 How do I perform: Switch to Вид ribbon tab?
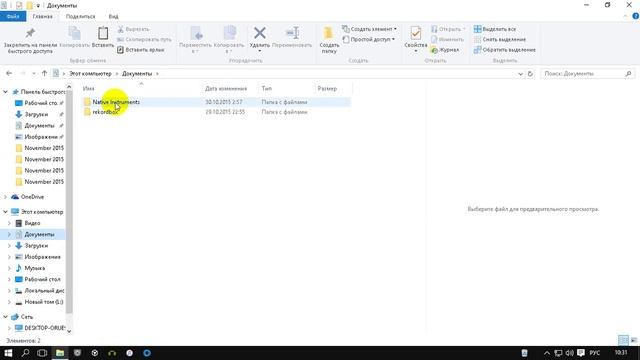click(113, 16)
